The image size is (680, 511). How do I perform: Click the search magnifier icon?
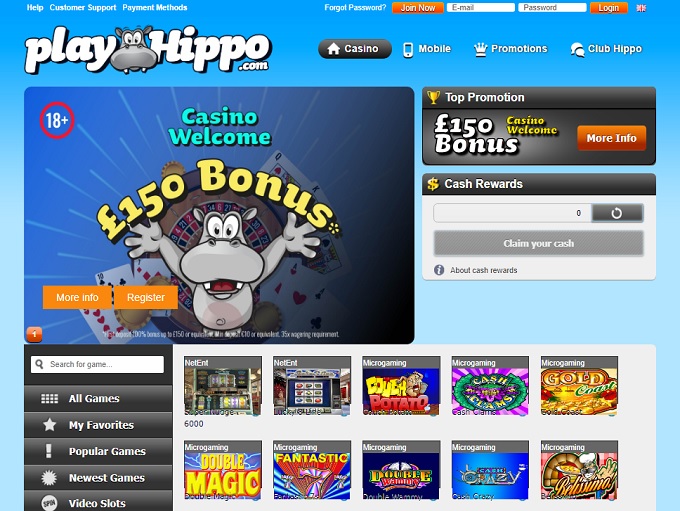tap(39, 364)
